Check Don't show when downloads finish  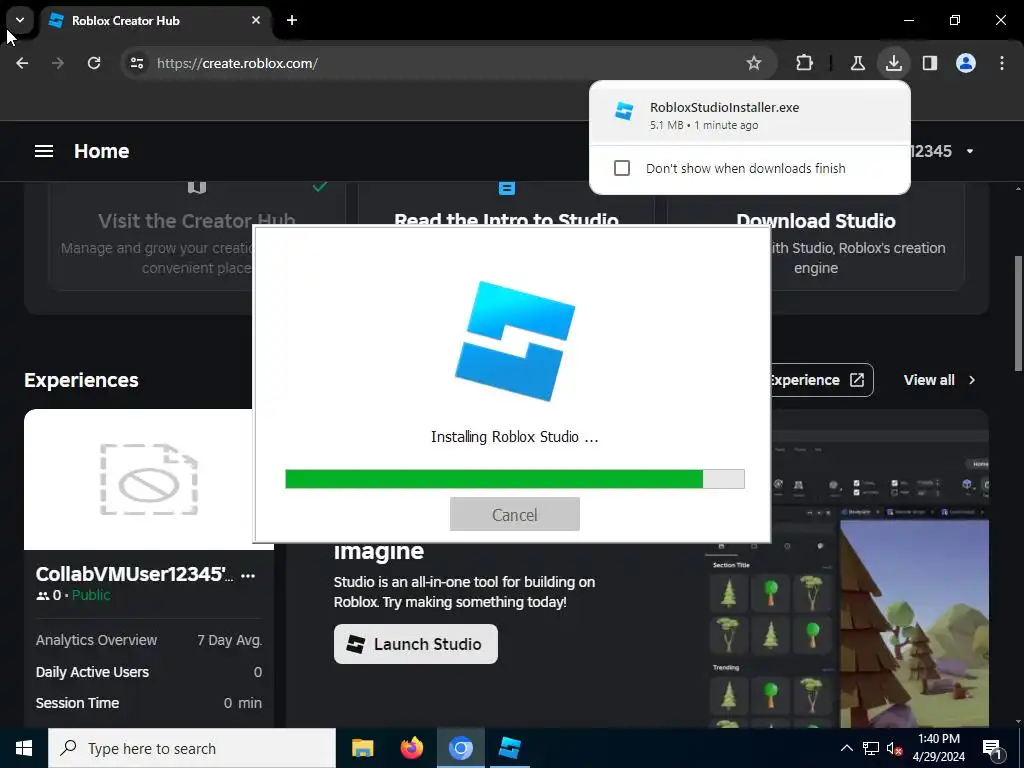tap(622, 168)
